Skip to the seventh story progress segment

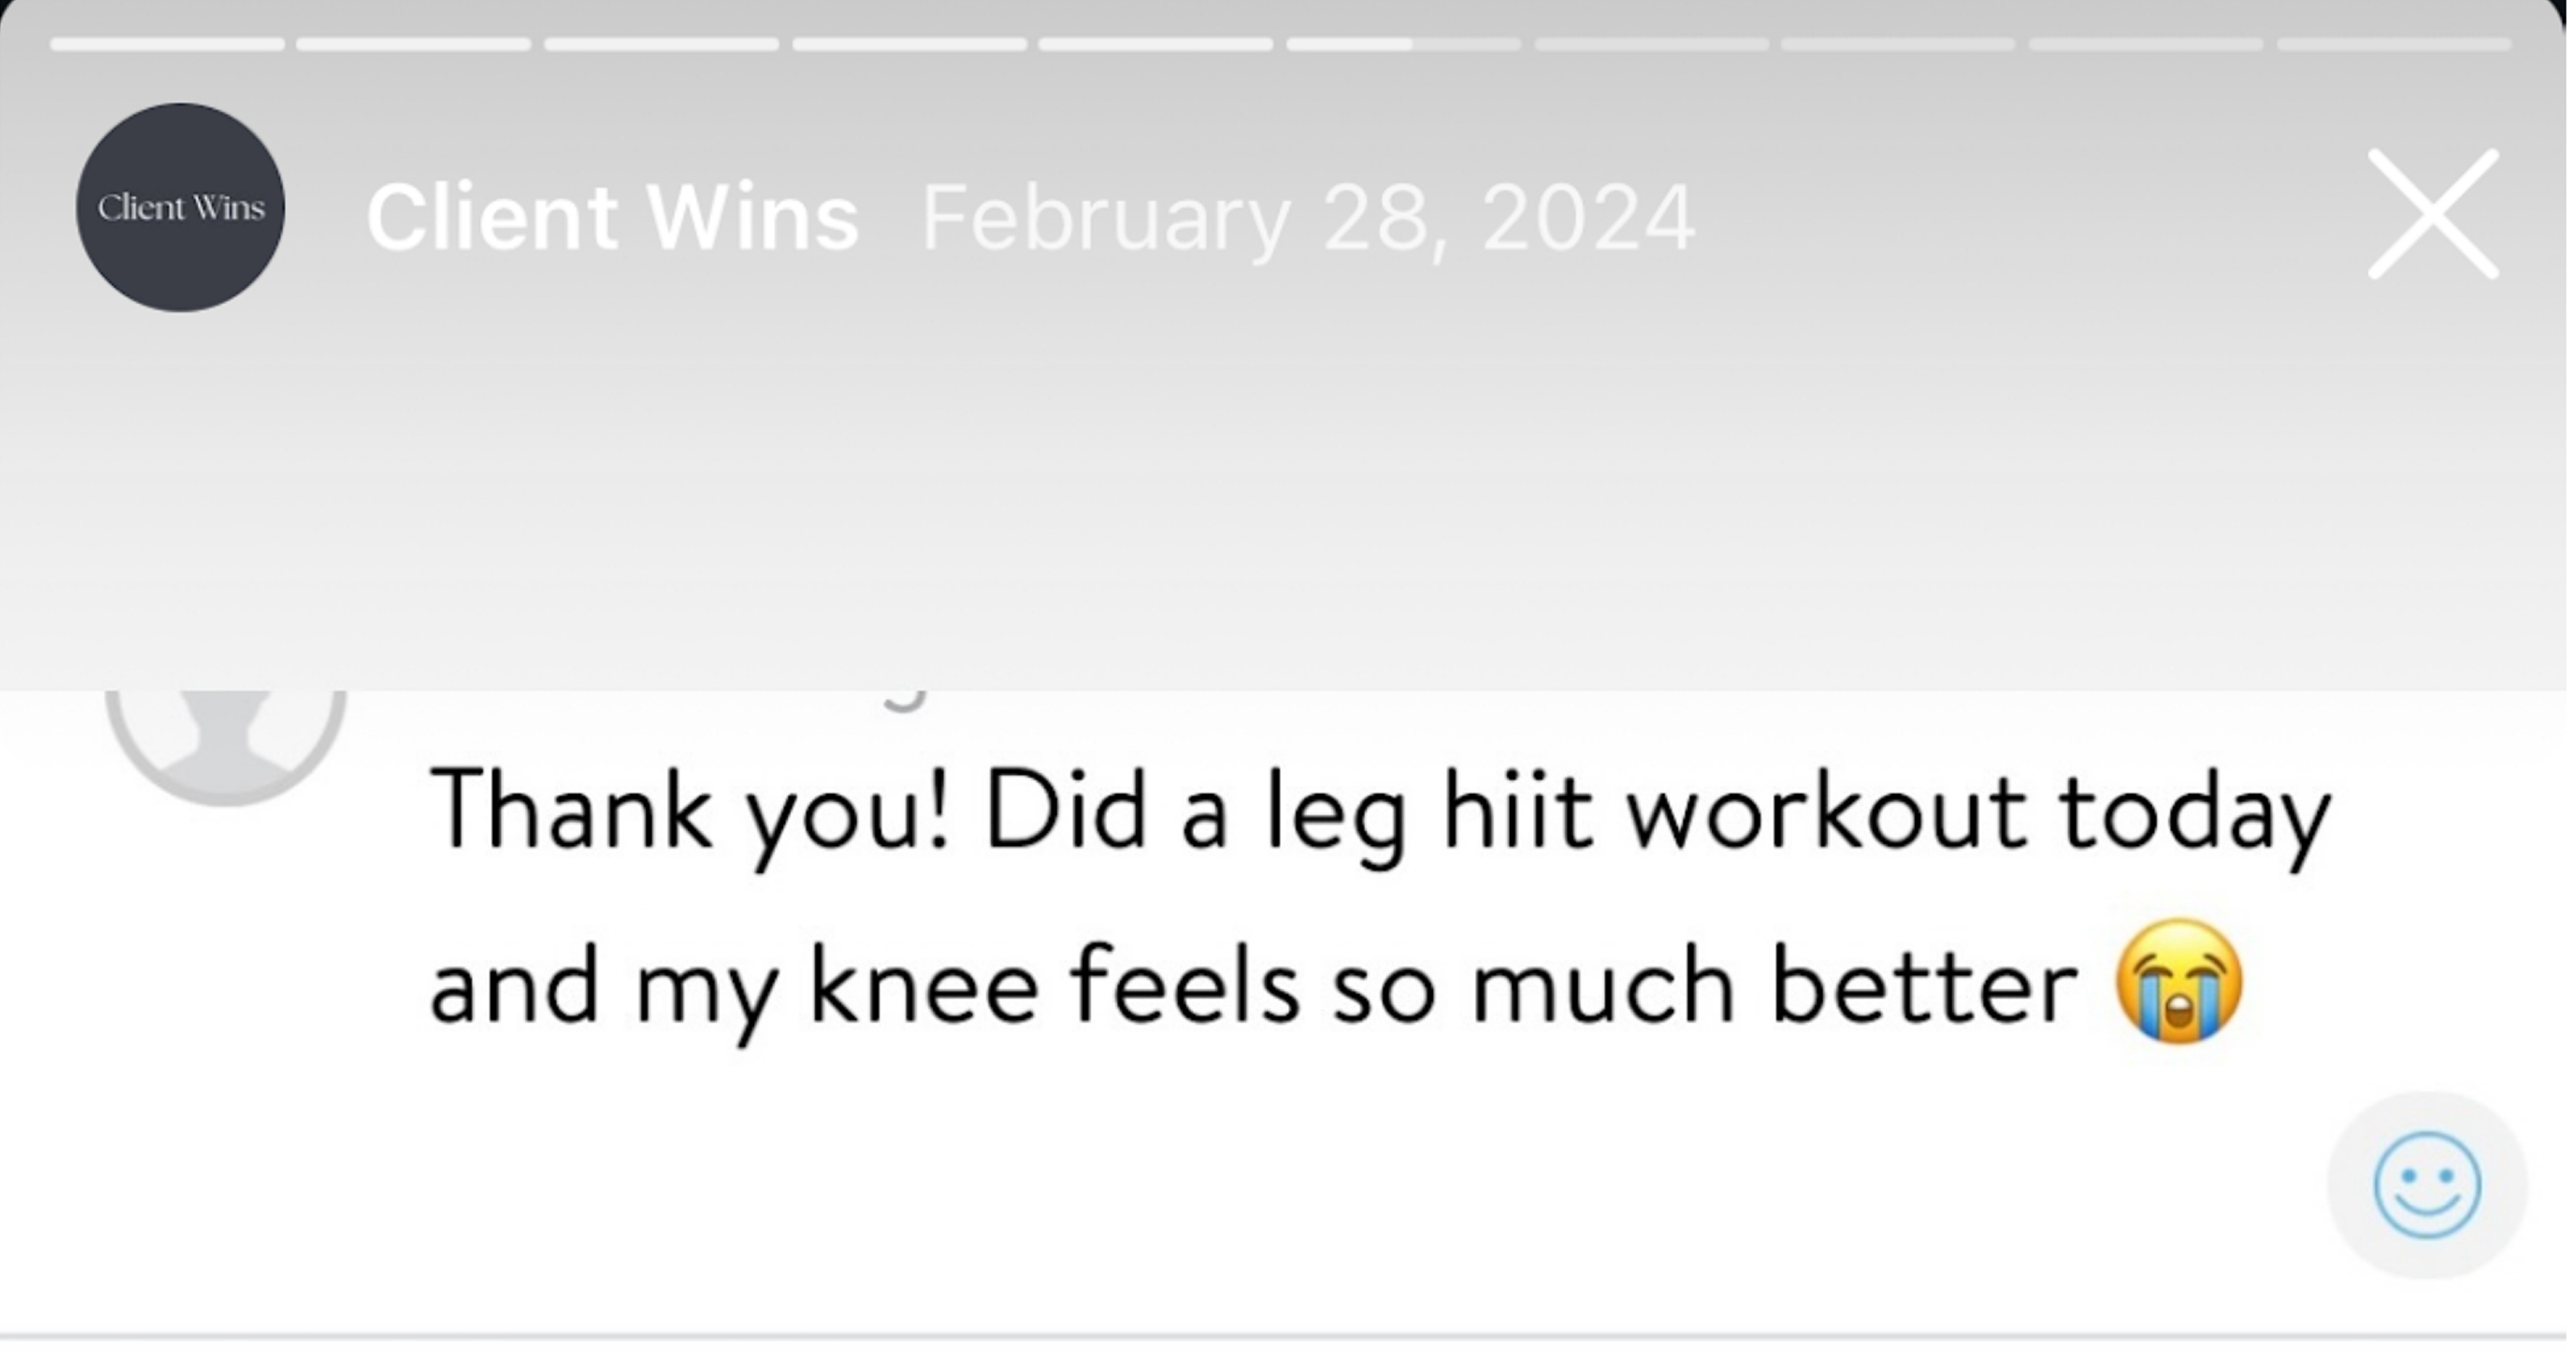click(1651, 44)
